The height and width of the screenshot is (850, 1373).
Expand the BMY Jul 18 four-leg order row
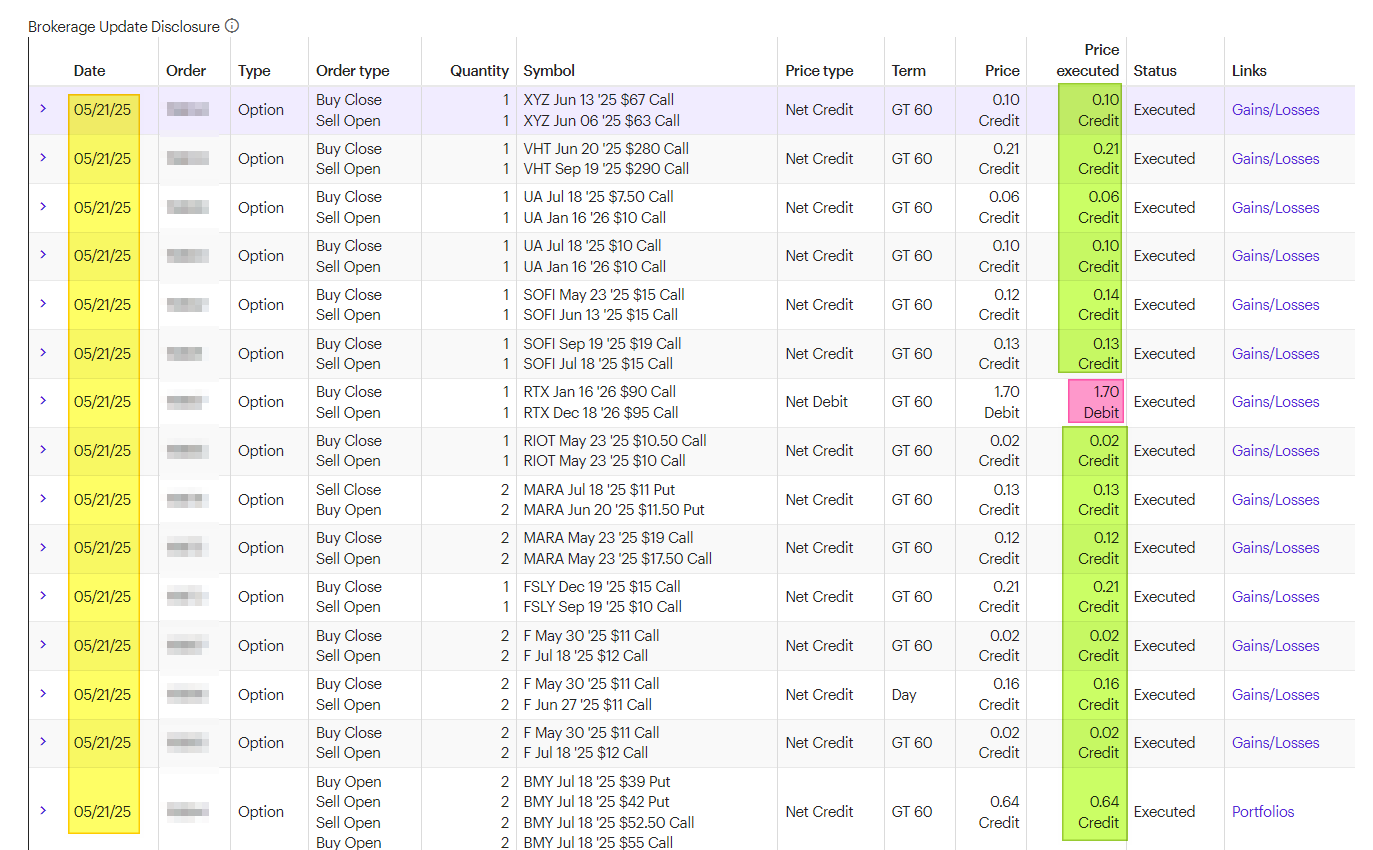point(43,810)
